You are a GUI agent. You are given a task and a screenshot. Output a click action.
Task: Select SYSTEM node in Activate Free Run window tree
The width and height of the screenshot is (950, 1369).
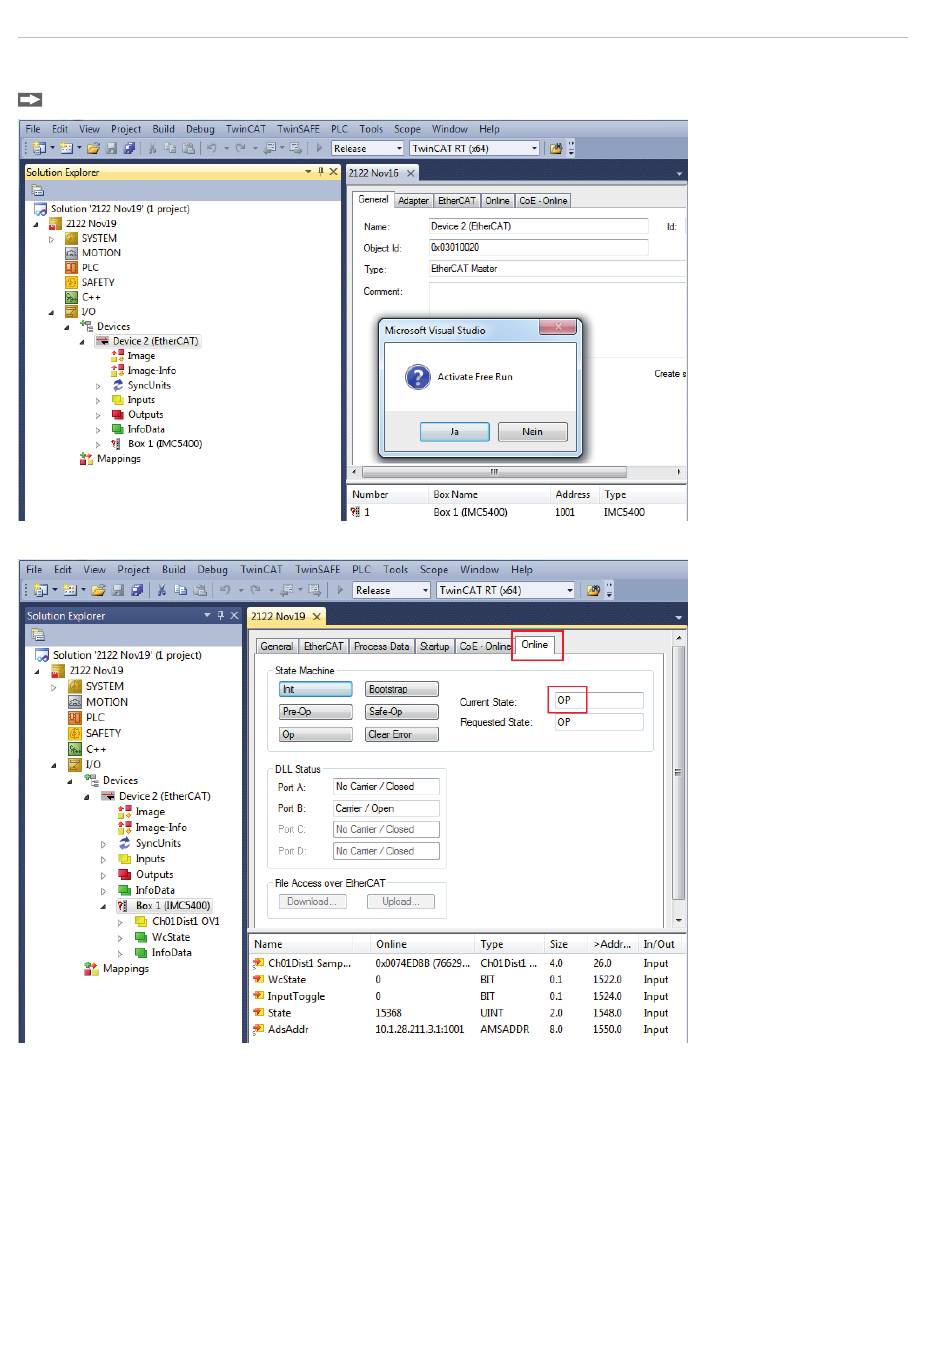[x=99, y=238]
